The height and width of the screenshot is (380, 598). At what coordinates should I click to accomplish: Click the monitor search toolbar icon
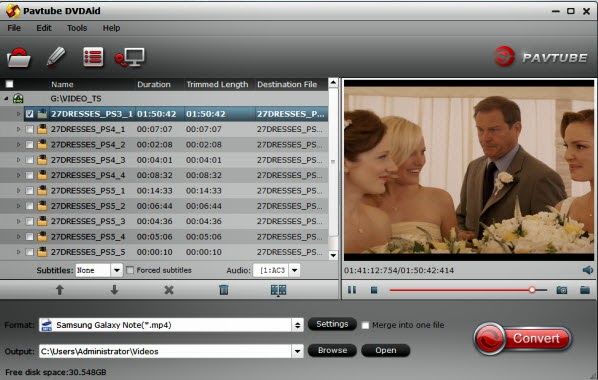(x=130, y=58)
